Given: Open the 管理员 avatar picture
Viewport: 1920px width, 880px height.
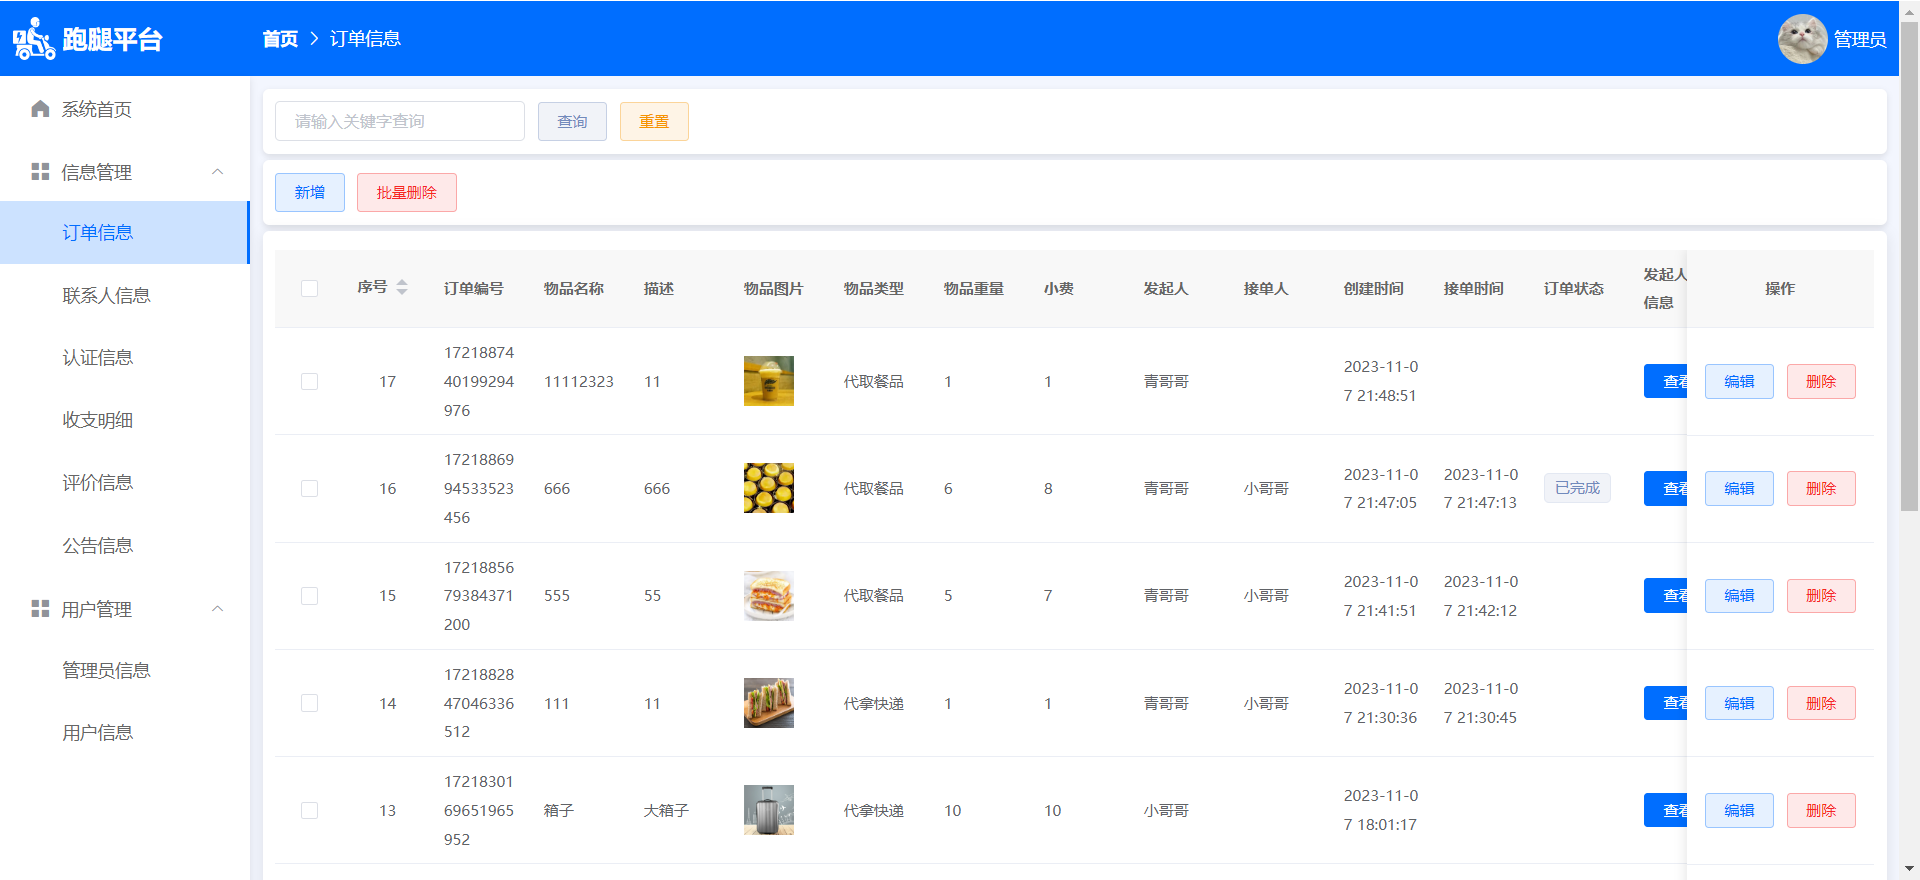Looking at the screenshot, I should click(x=1802, y=39).
